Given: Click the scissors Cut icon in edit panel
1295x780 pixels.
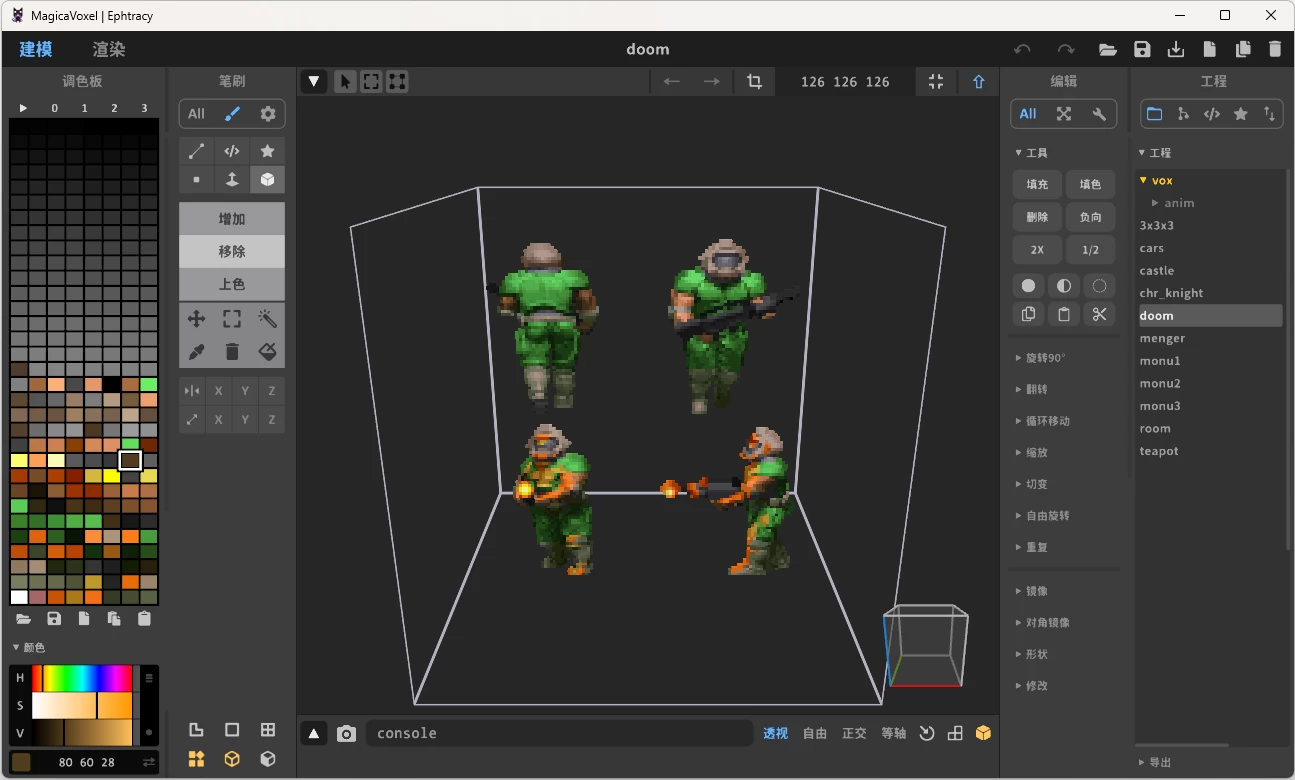Looking at the screenshot, I should click(x=1099, y=314).
